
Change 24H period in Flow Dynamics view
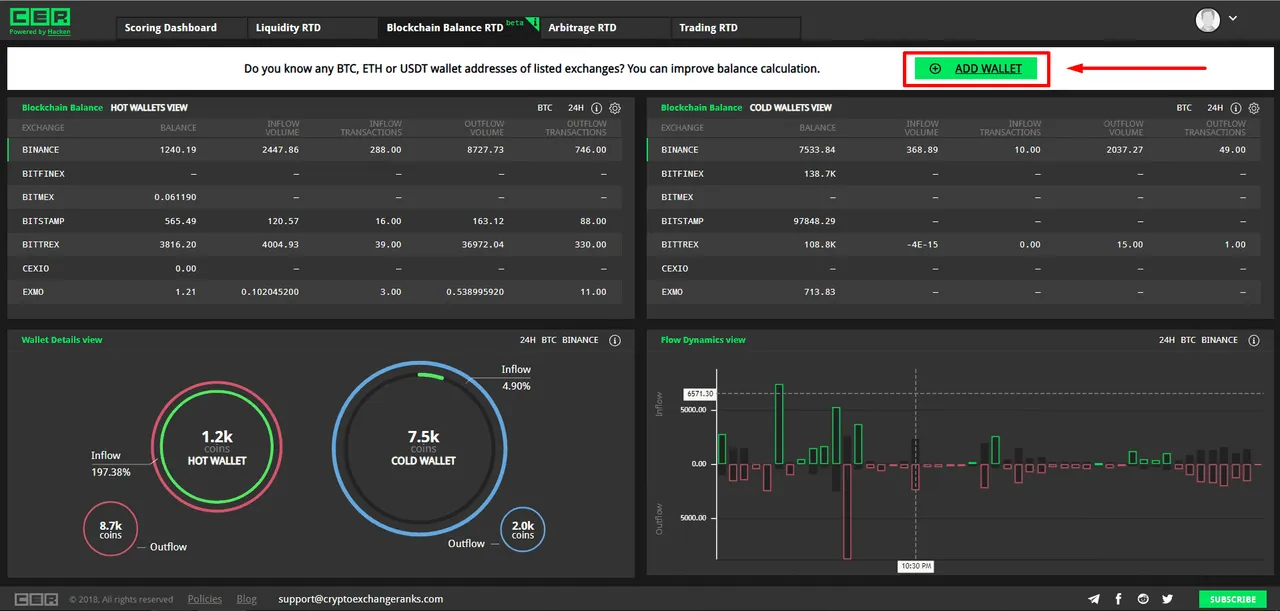tap(1167, 340)
